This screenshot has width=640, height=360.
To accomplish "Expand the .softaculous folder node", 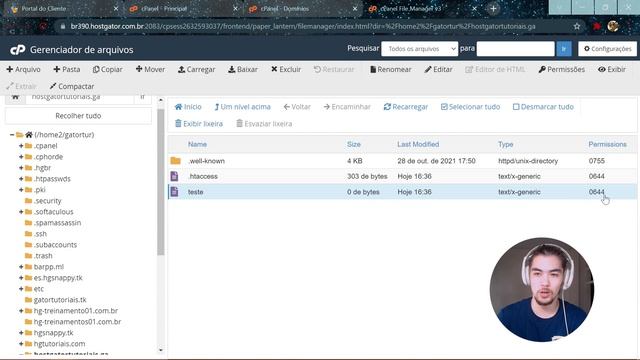I will [x=21, y=212].
